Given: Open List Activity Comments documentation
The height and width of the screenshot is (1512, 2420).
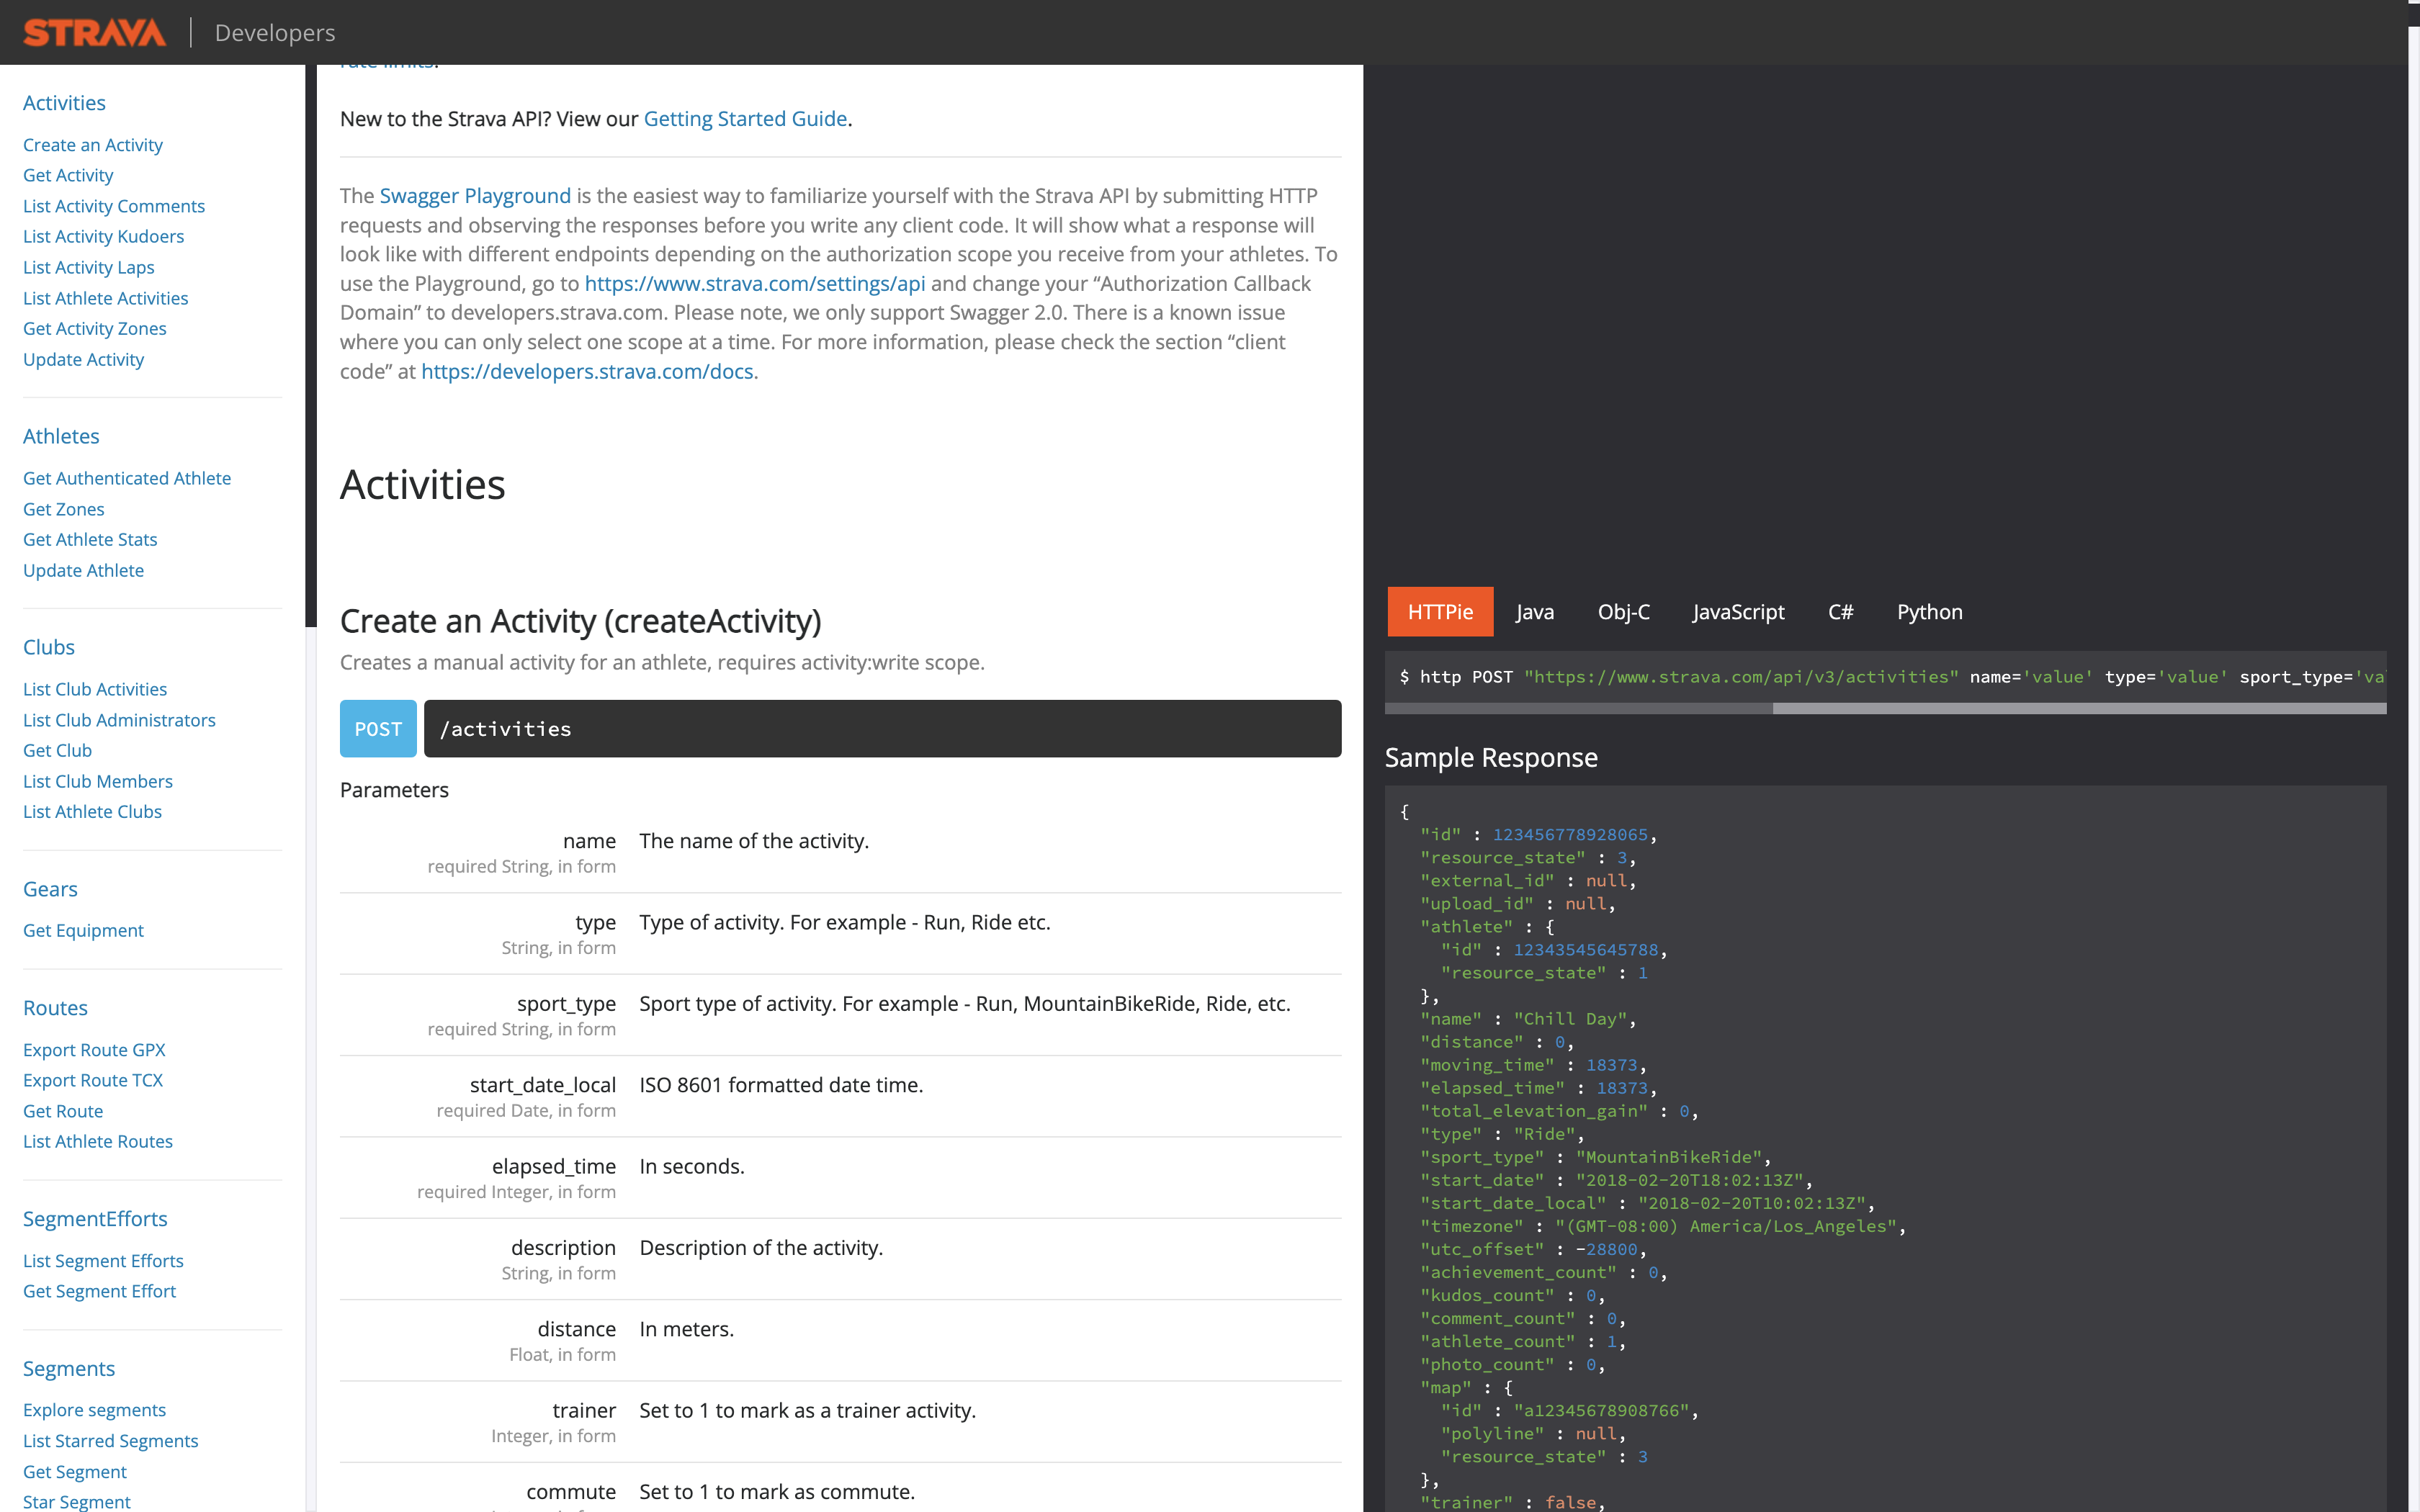Looking at the screenshot, I should tap(113, 206).
